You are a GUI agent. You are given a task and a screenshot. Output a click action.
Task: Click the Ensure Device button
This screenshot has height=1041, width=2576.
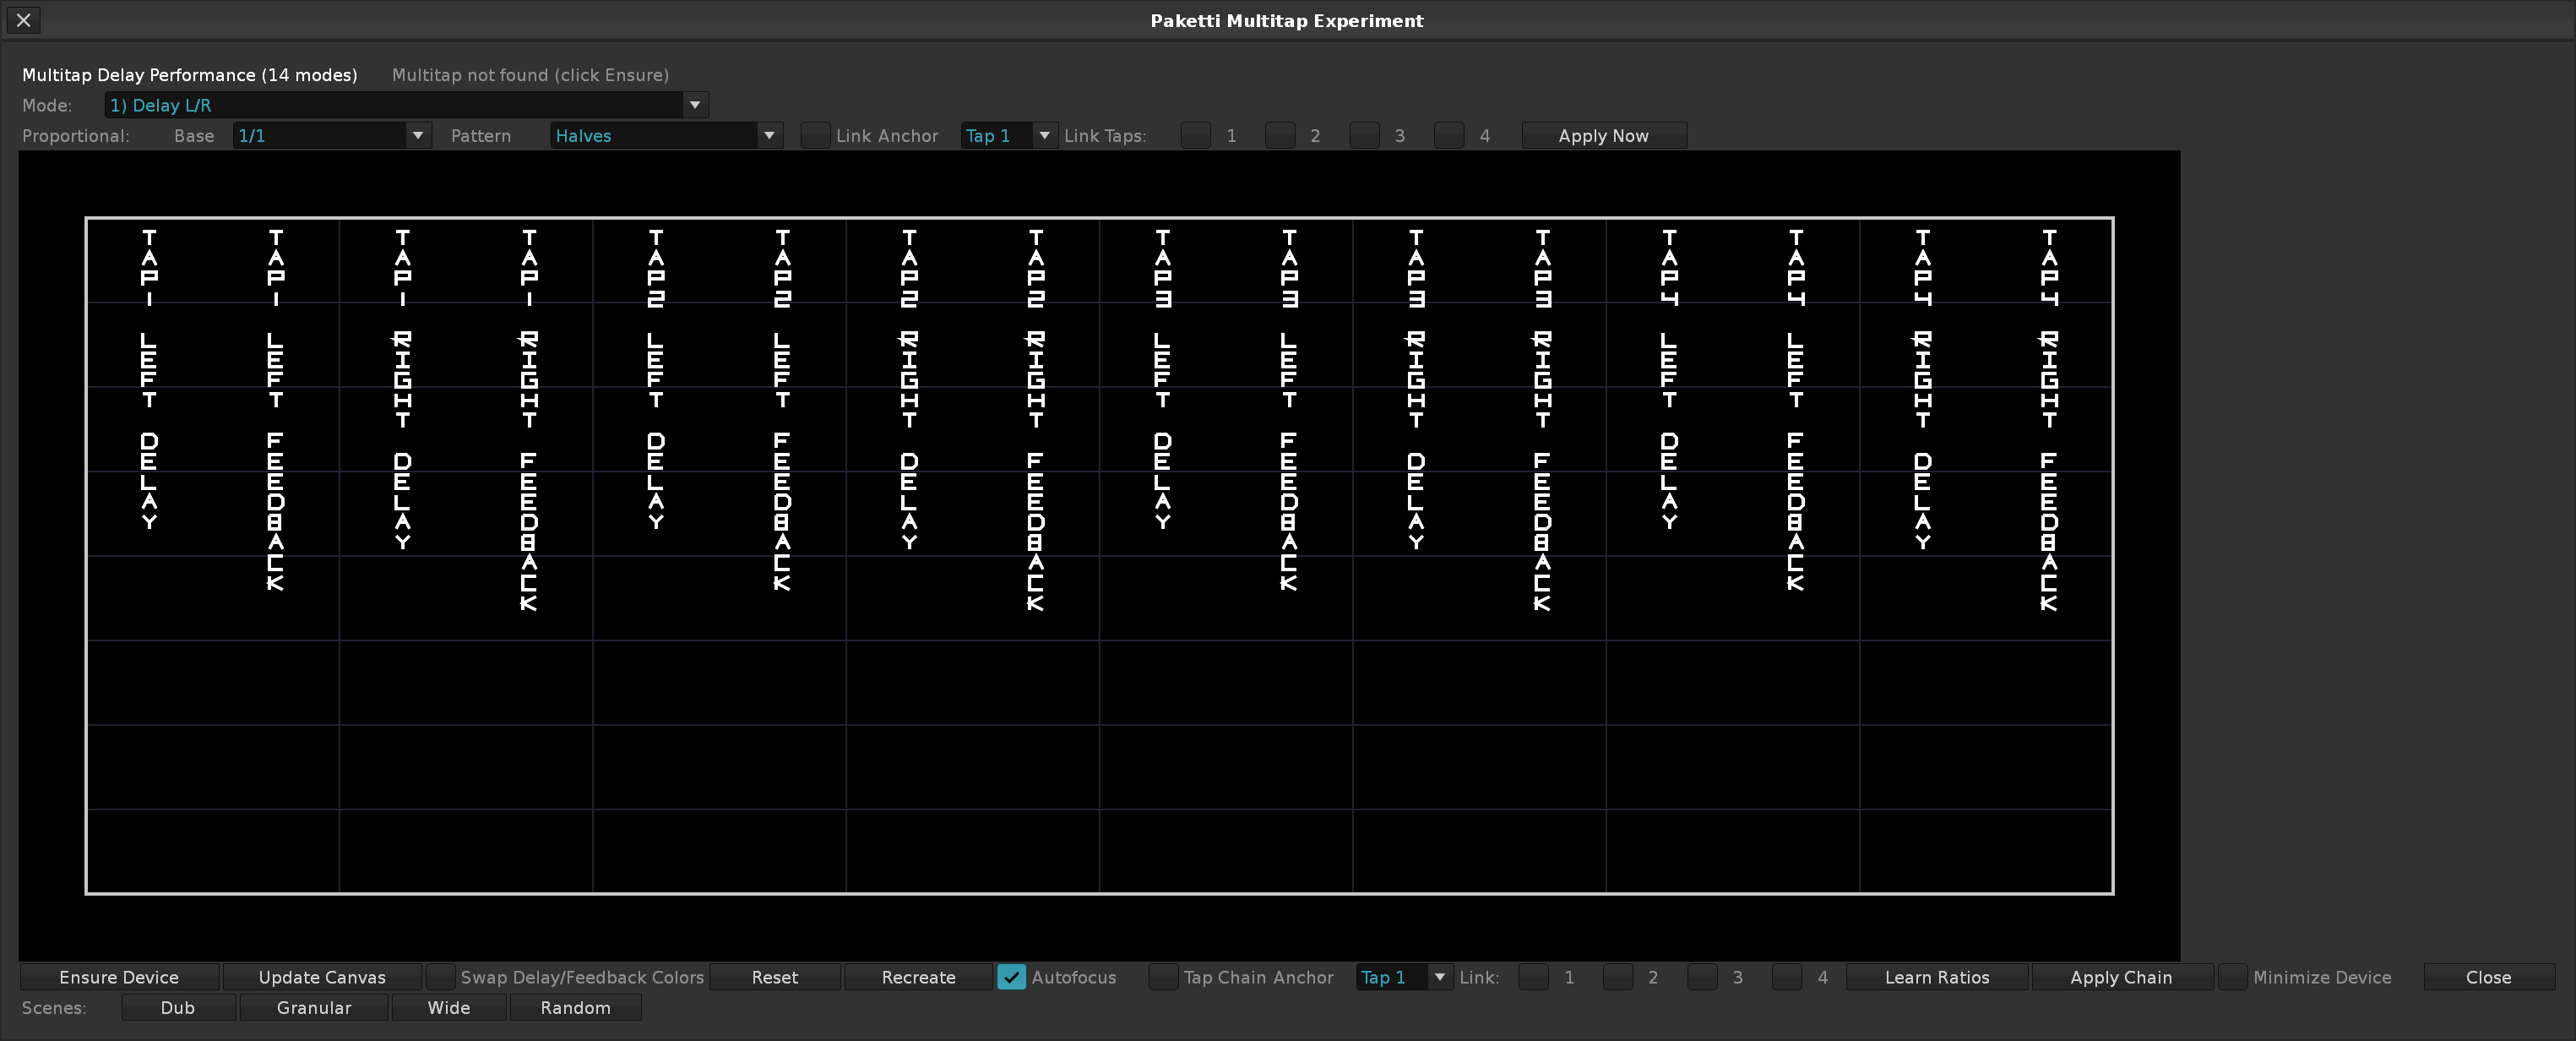pyautogui.click(x=119, y=977)
